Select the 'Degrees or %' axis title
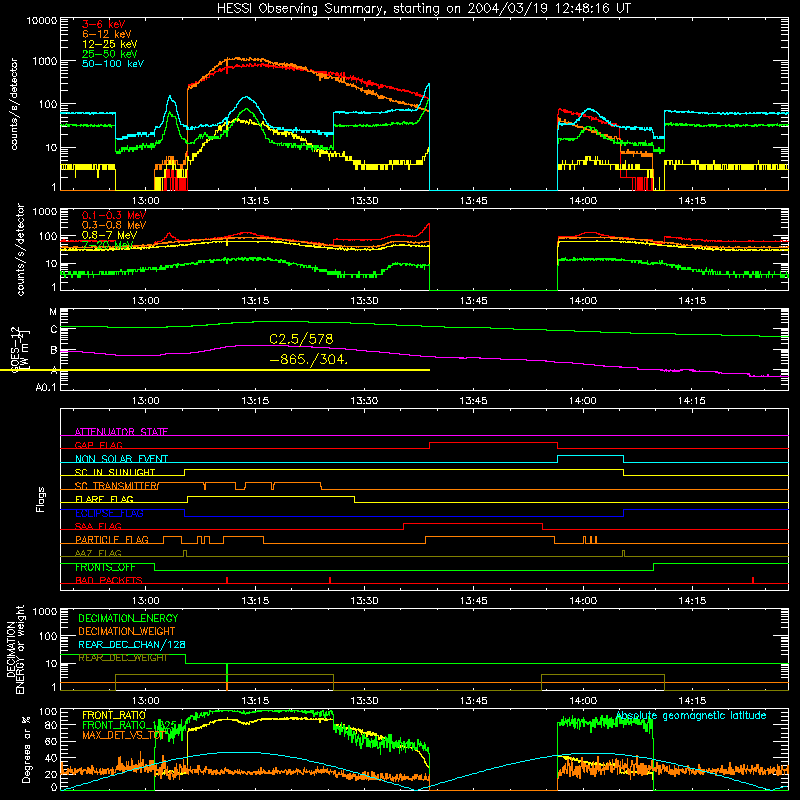Image resolution: width=800 pixels, height=800 pixels. 26,750
